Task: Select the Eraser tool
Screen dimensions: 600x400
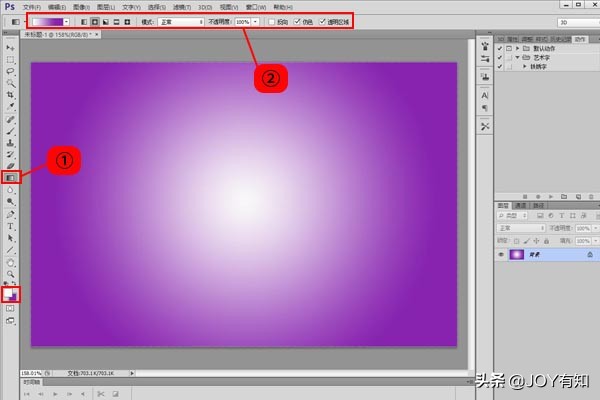Action: [x=10, y=166]
